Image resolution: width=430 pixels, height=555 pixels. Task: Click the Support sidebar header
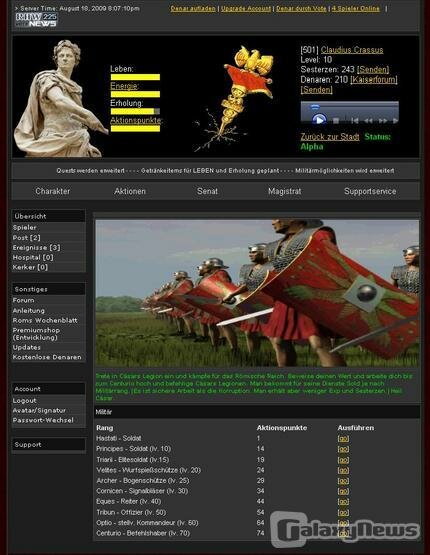click(48, 445)
